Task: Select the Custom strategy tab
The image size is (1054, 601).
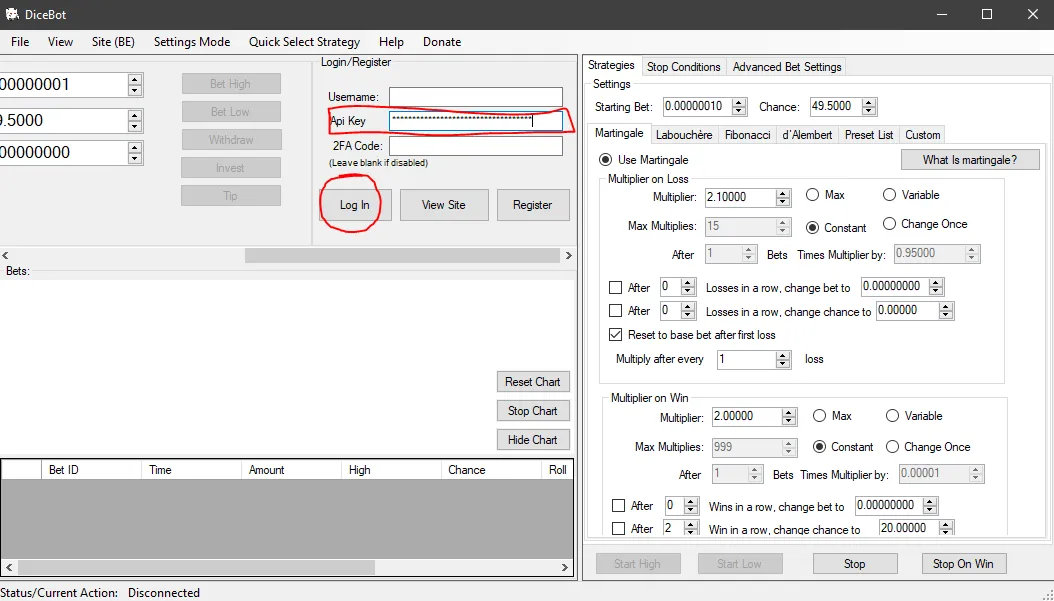Action: point(922,134)
